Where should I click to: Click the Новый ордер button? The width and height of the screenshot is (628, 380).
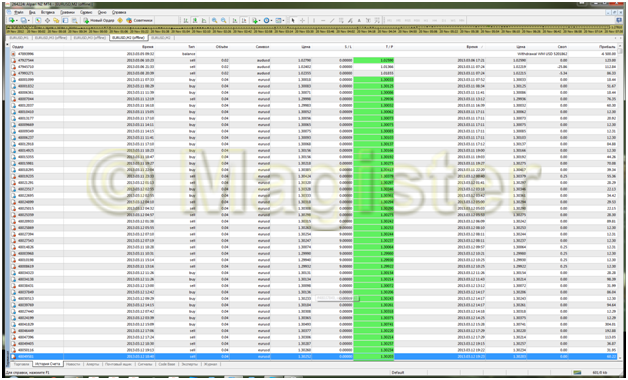pos(99,20)
